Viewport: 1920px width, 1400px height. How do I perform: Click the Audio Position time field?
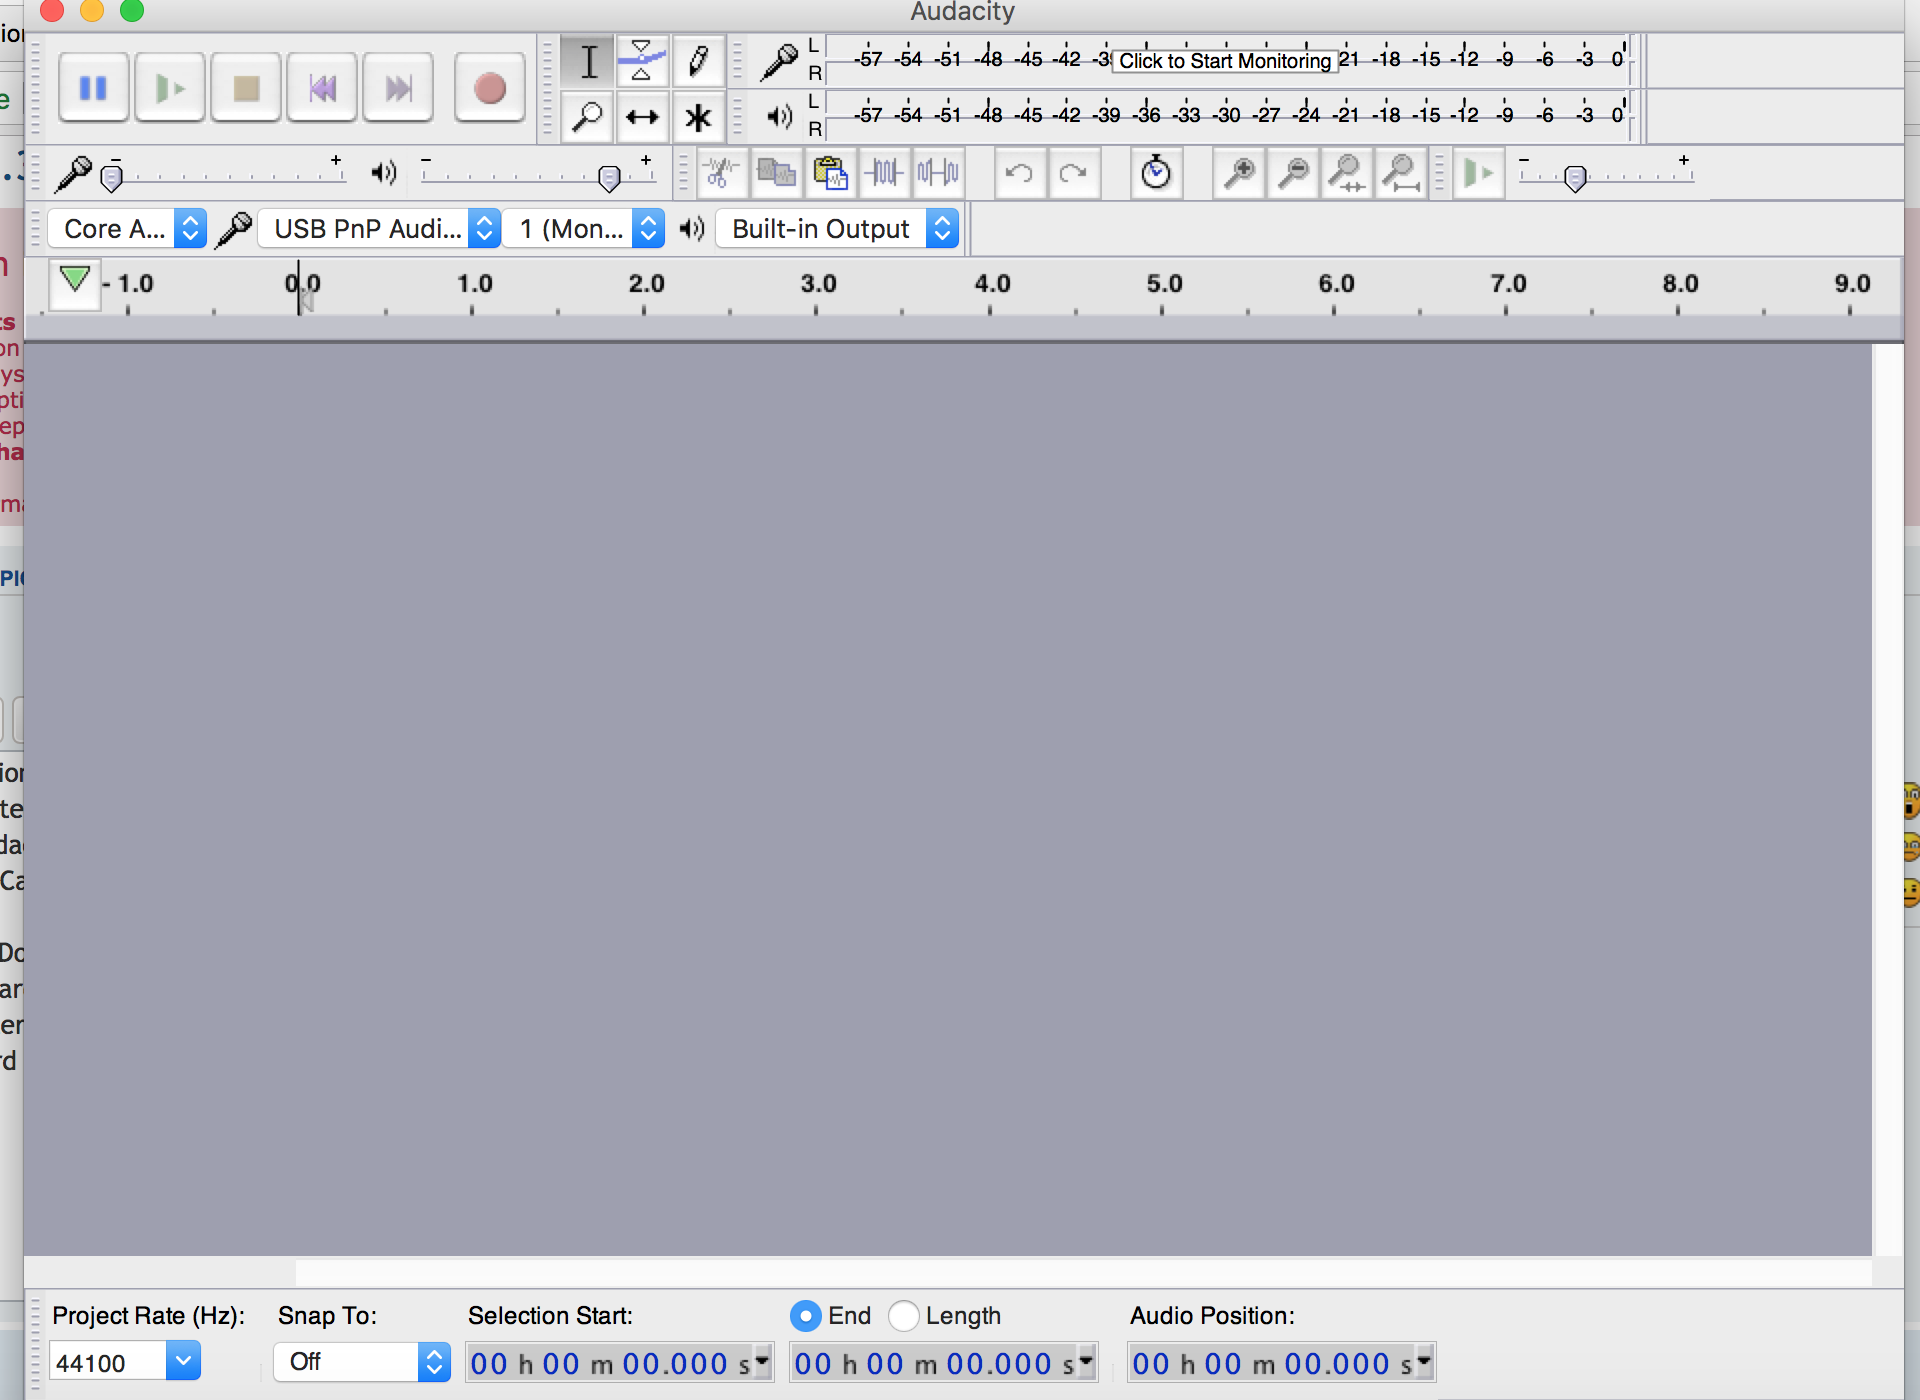[x=1282, y=1363]
